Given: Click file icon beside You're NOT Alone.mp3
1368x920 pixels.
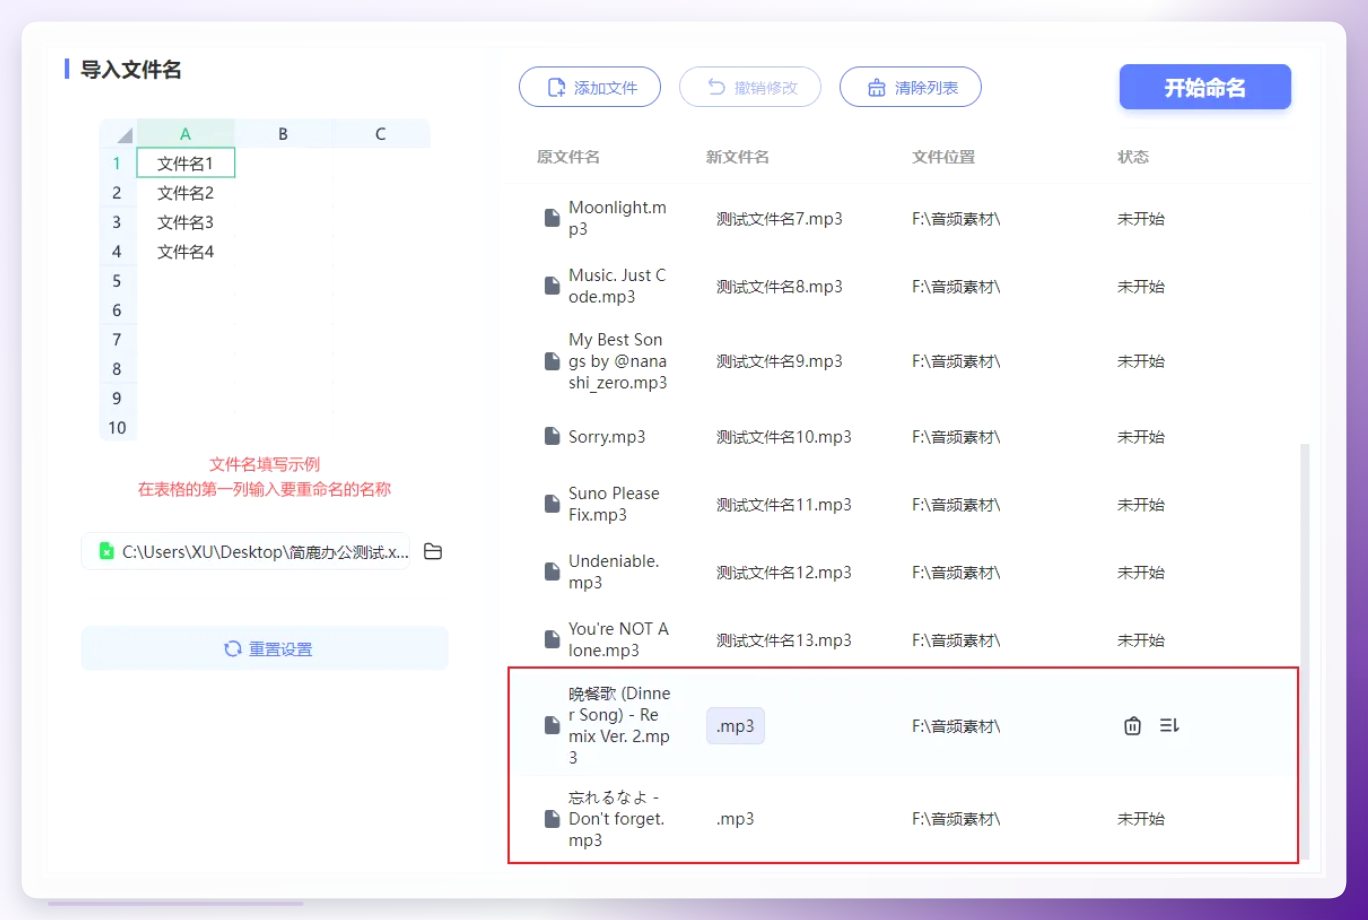Looking at the screenshot, I should click(x=552, y=640).
